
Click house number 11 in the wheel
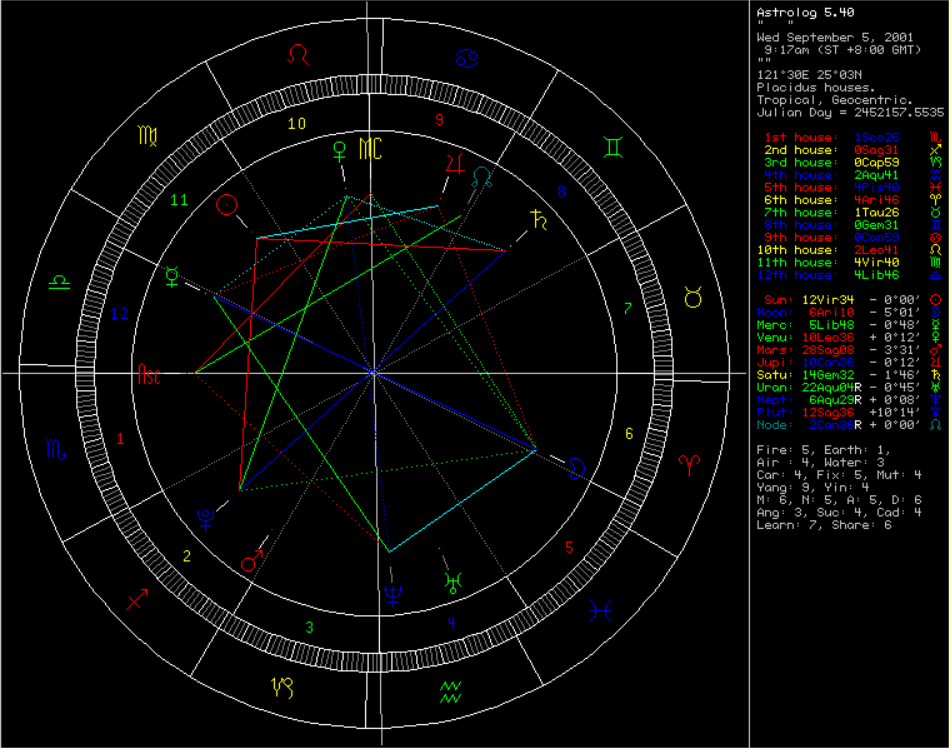point(179,200)
